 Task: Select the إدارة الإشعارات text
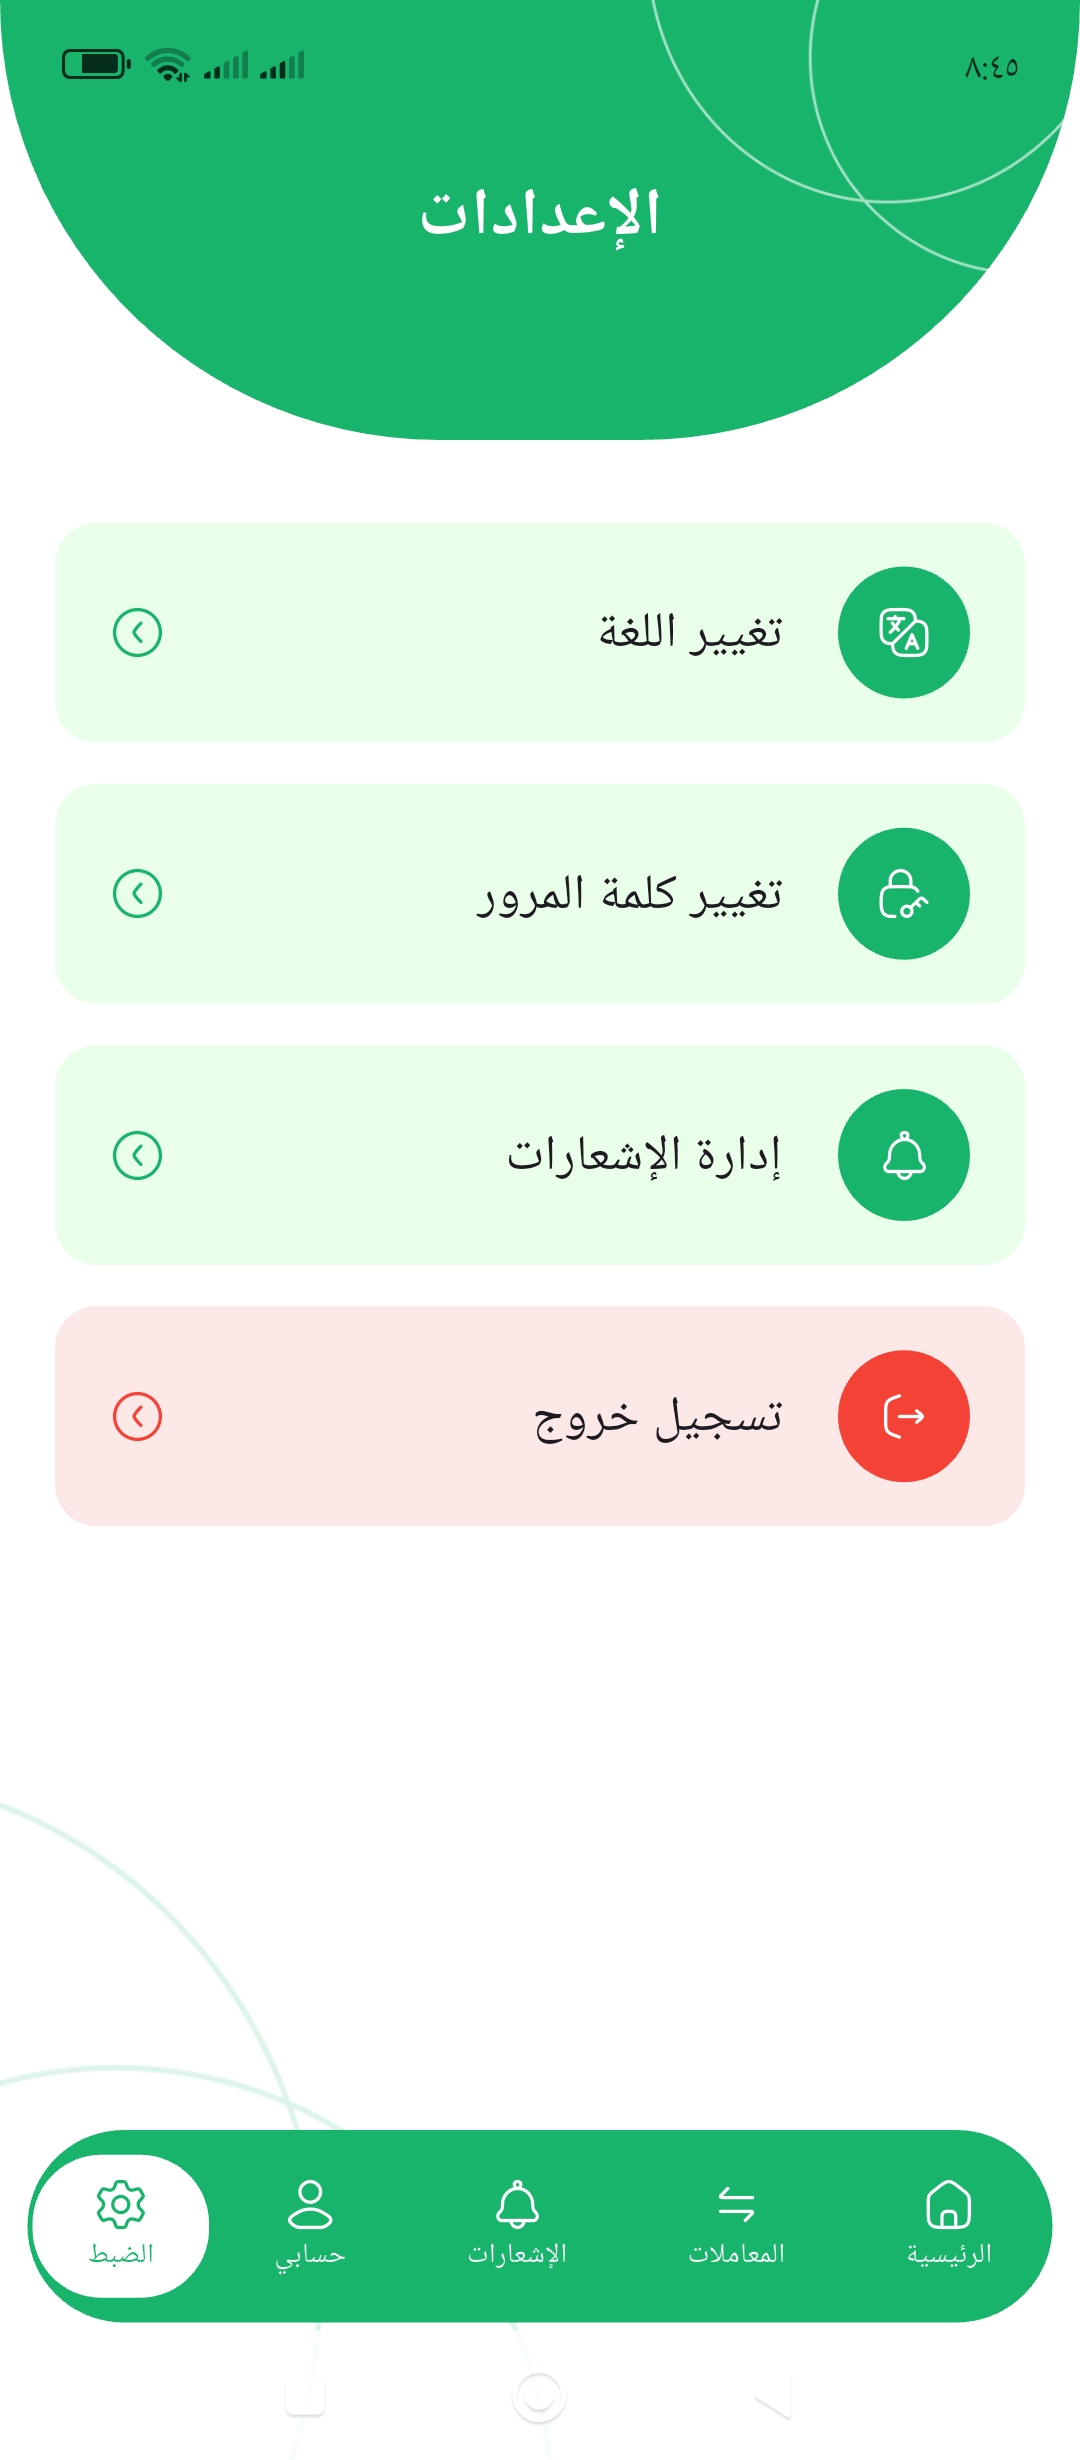tap(643, 1155)
